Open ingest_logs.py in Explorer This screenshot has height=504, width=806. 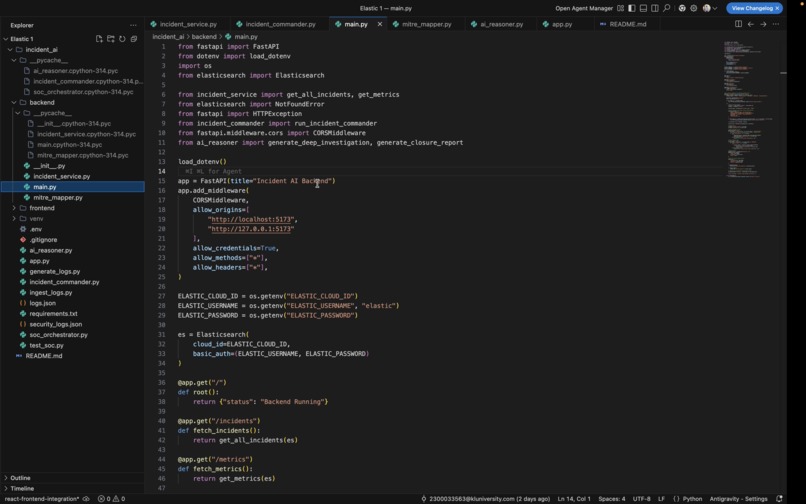tap(51, 292)
